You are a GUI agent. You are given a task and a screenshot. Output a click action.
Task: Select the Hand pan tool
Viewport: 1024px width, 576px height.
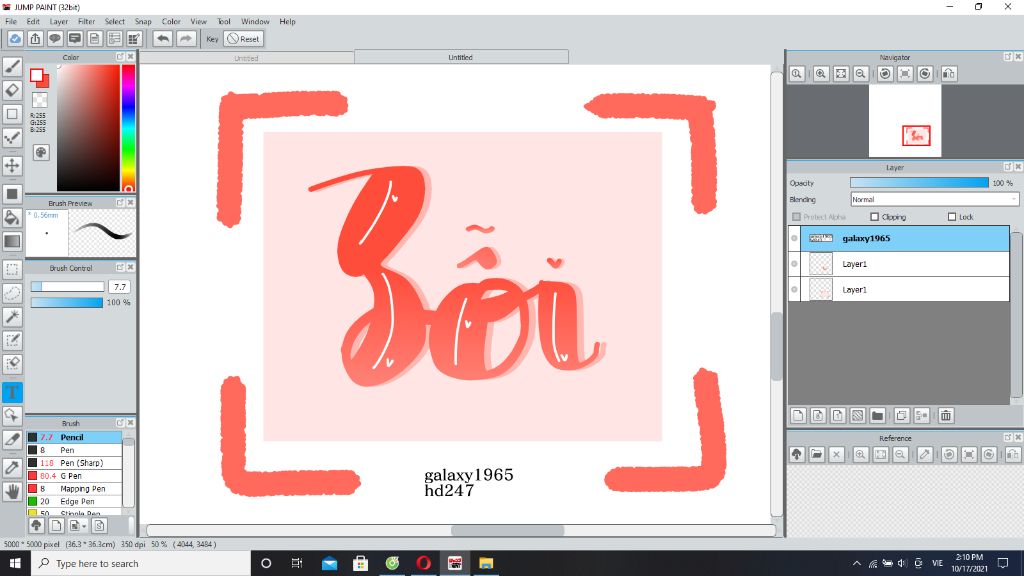point(12,492)
